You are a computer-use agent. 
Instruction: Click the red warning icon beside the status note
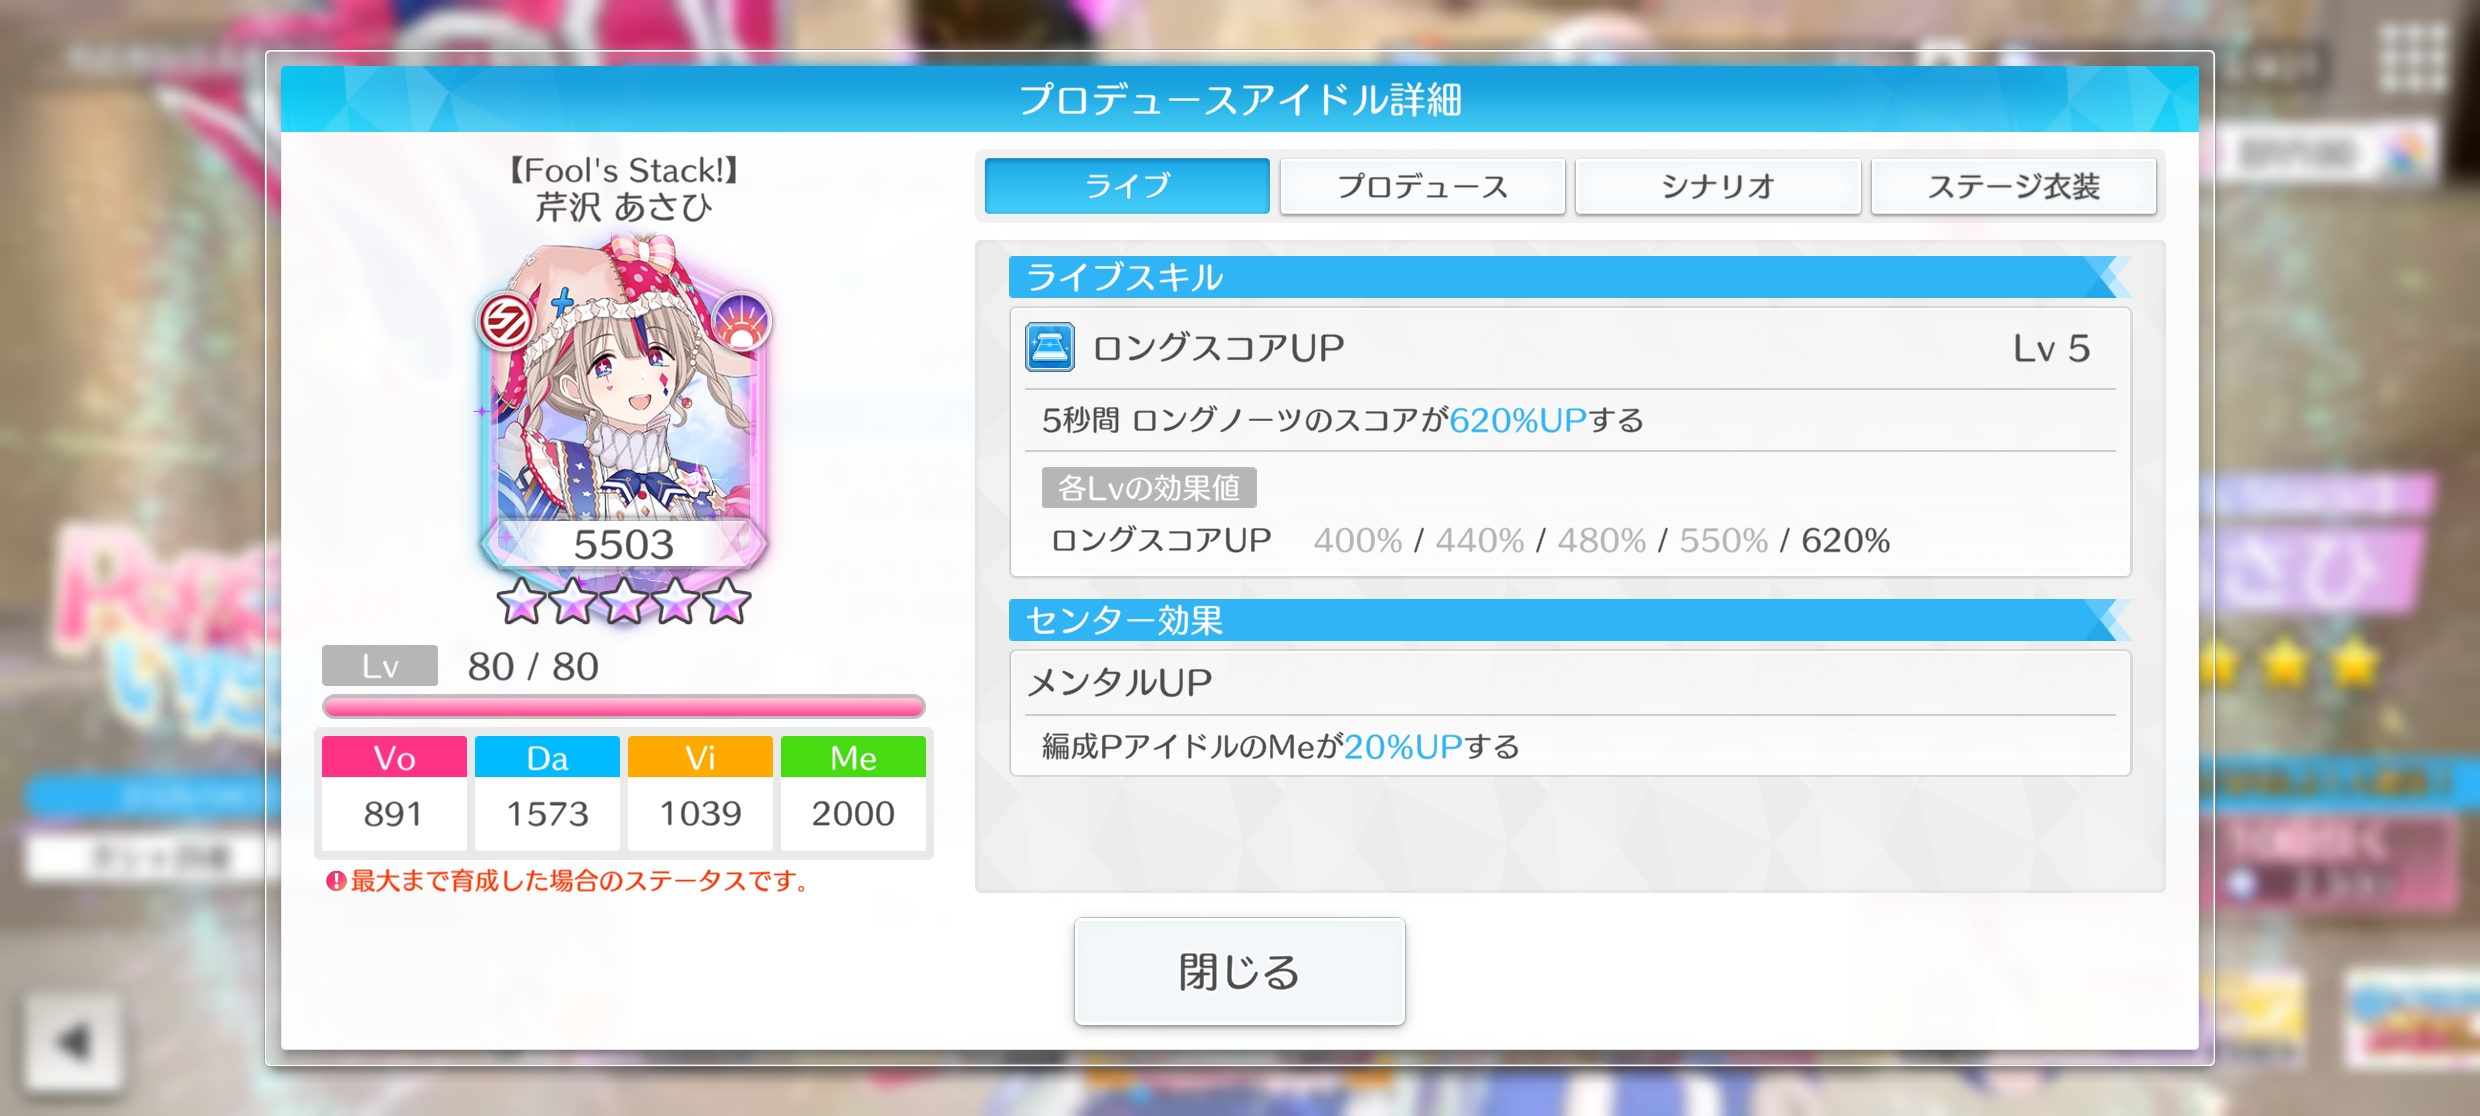click(x=336, y=881)
